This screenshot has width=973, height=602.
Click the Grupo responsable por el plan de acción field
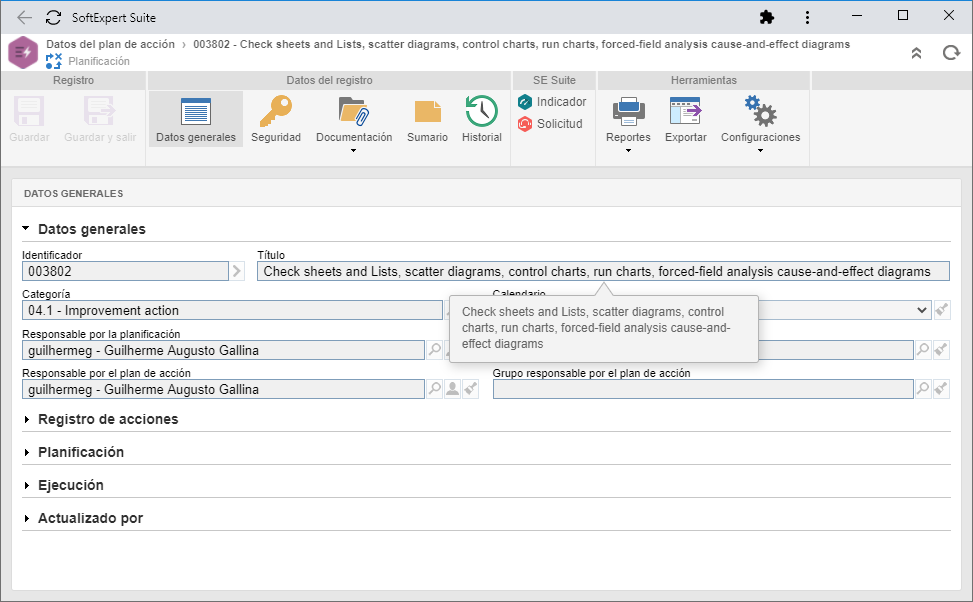coord(703,389)
